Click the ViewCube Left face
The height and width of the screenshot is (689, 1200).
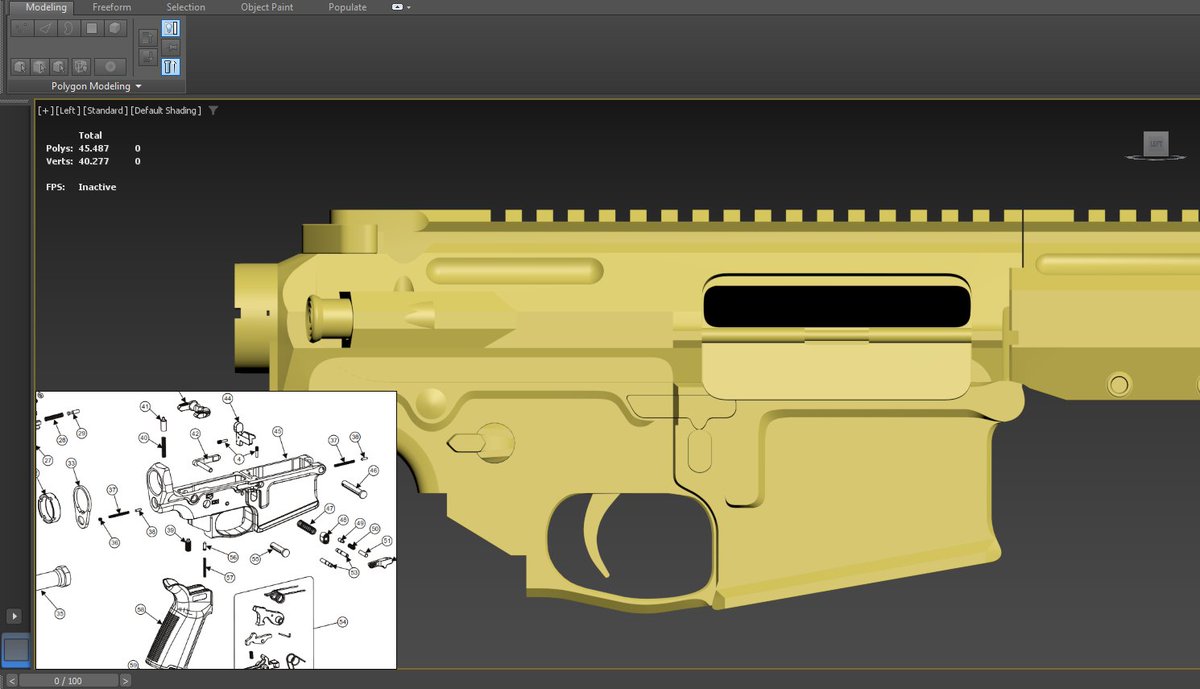1156,145
